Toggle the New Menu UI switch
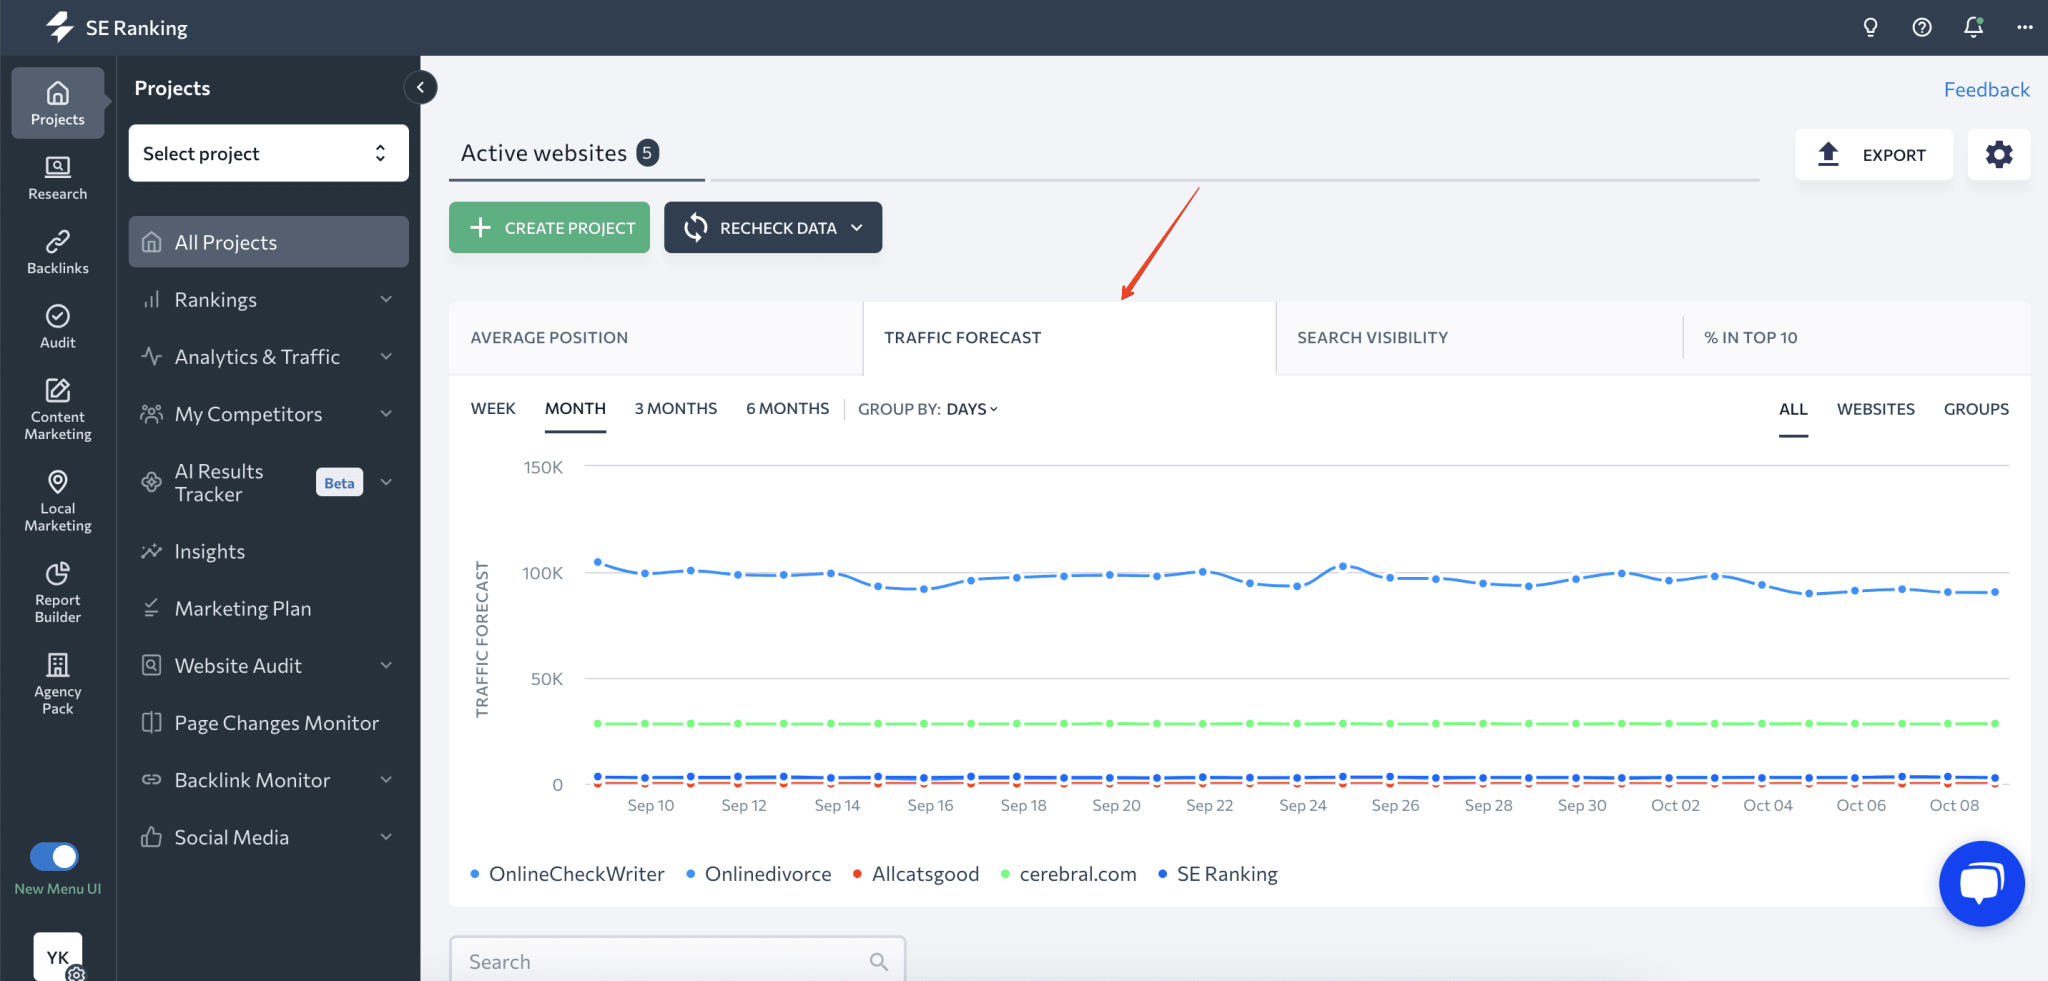The height and width of the screenshot is (981, 2048). [x=57, y=857]
